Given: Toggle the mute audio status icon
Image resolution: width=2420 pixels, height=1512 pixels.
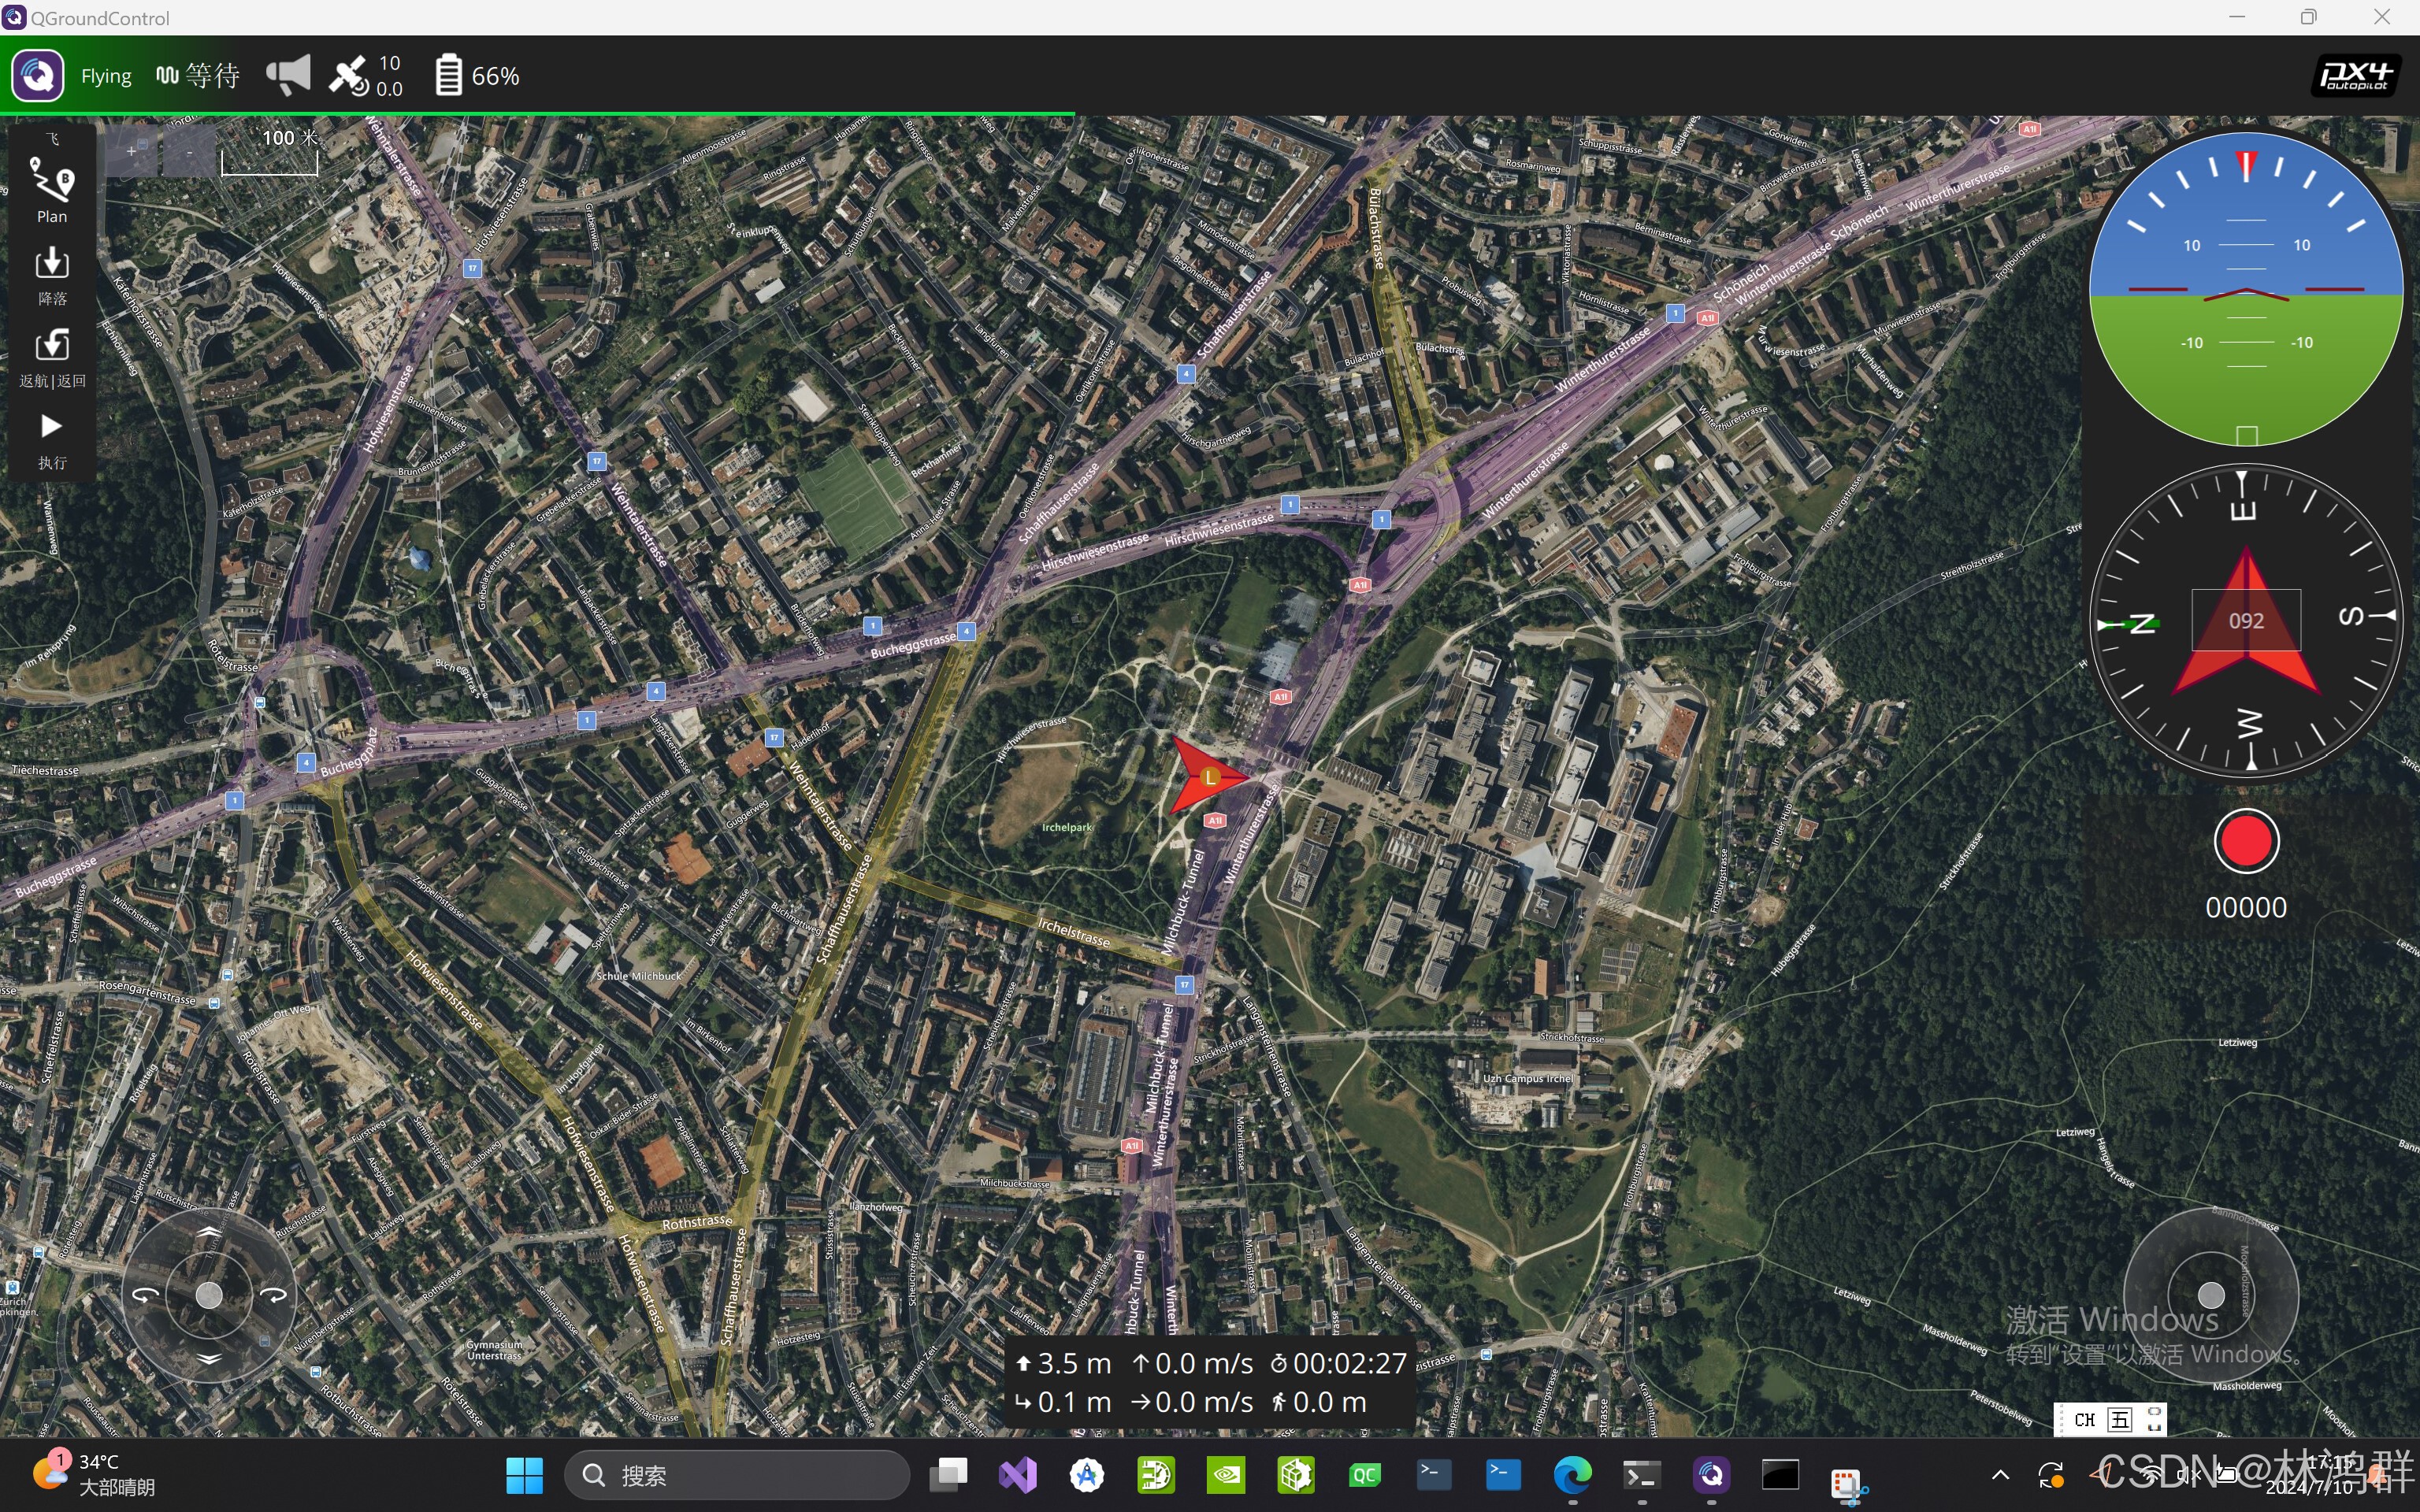Looking at the screenshot, I should pyautogui.click(x=286, y=76).
